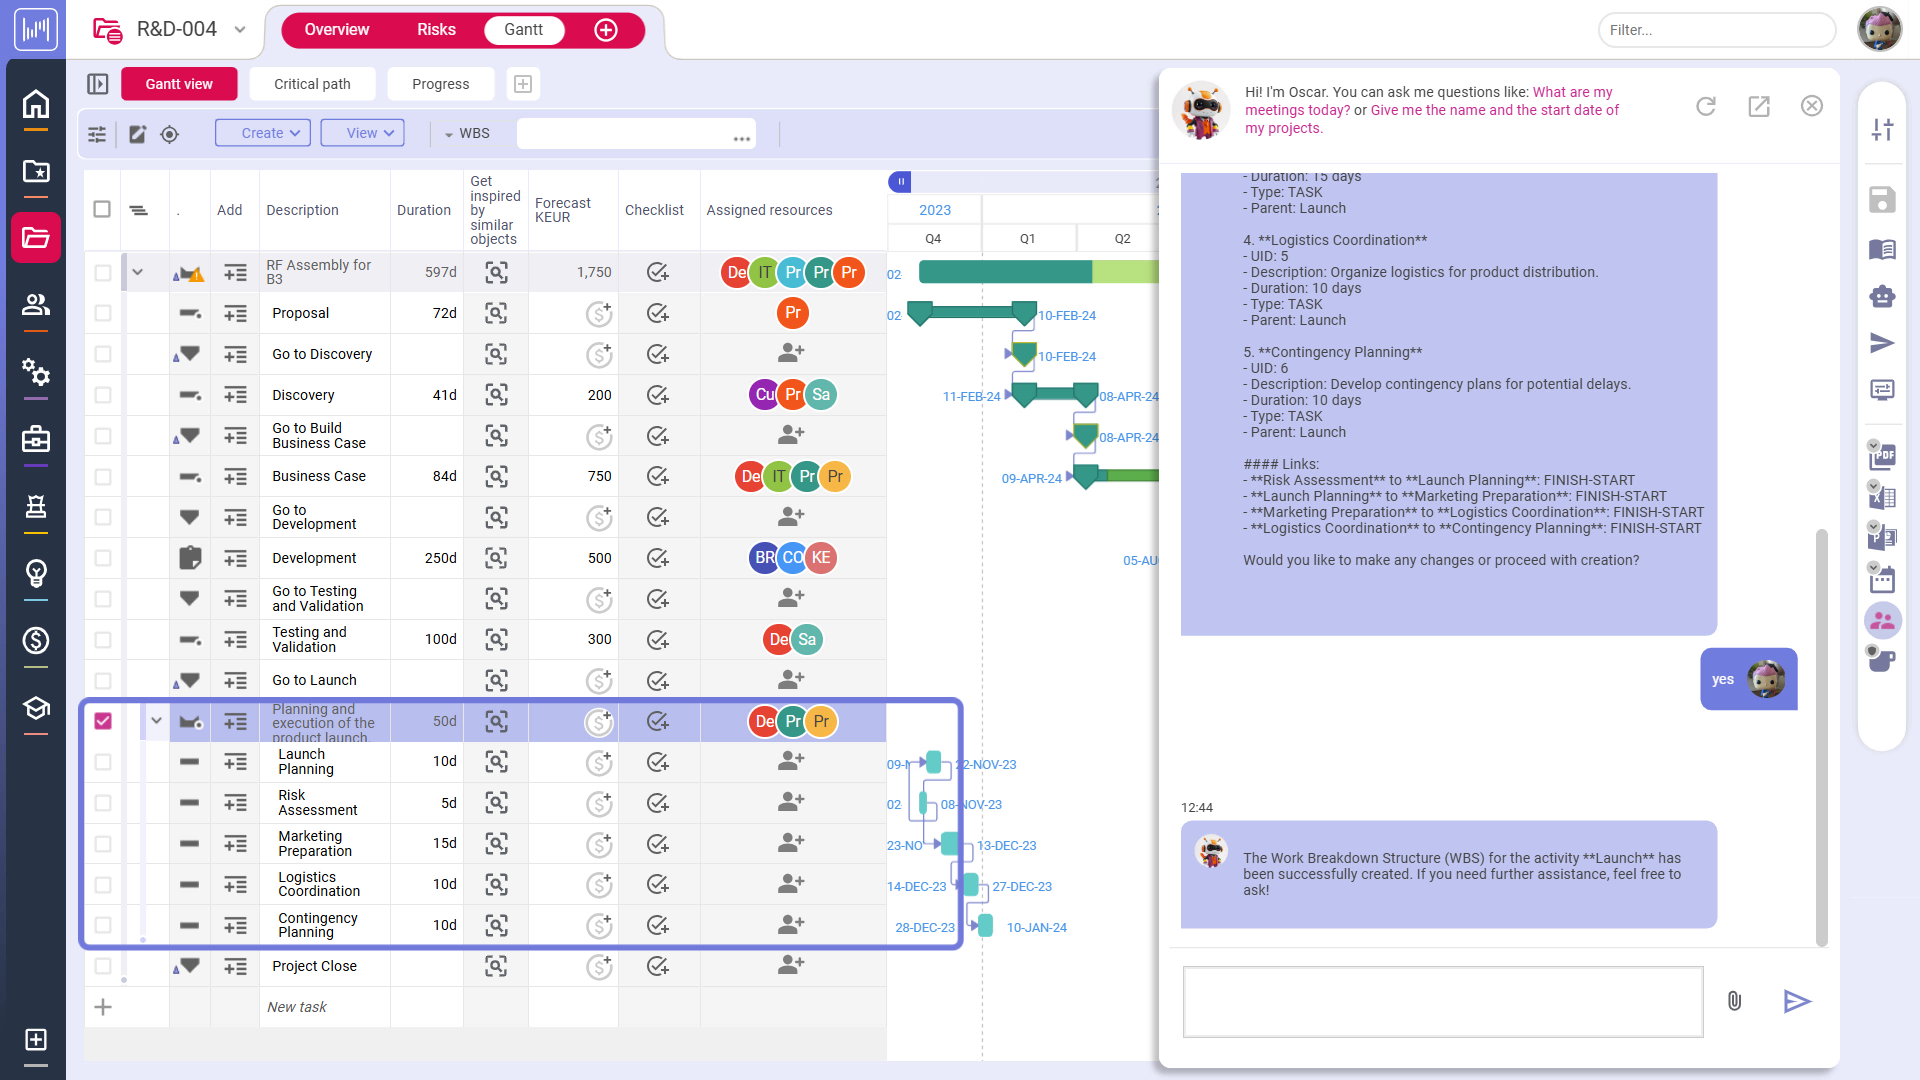This screenshot has width=1920, height=1080.
Task: Switch to the Critical path tab
Action: point(312,84)
